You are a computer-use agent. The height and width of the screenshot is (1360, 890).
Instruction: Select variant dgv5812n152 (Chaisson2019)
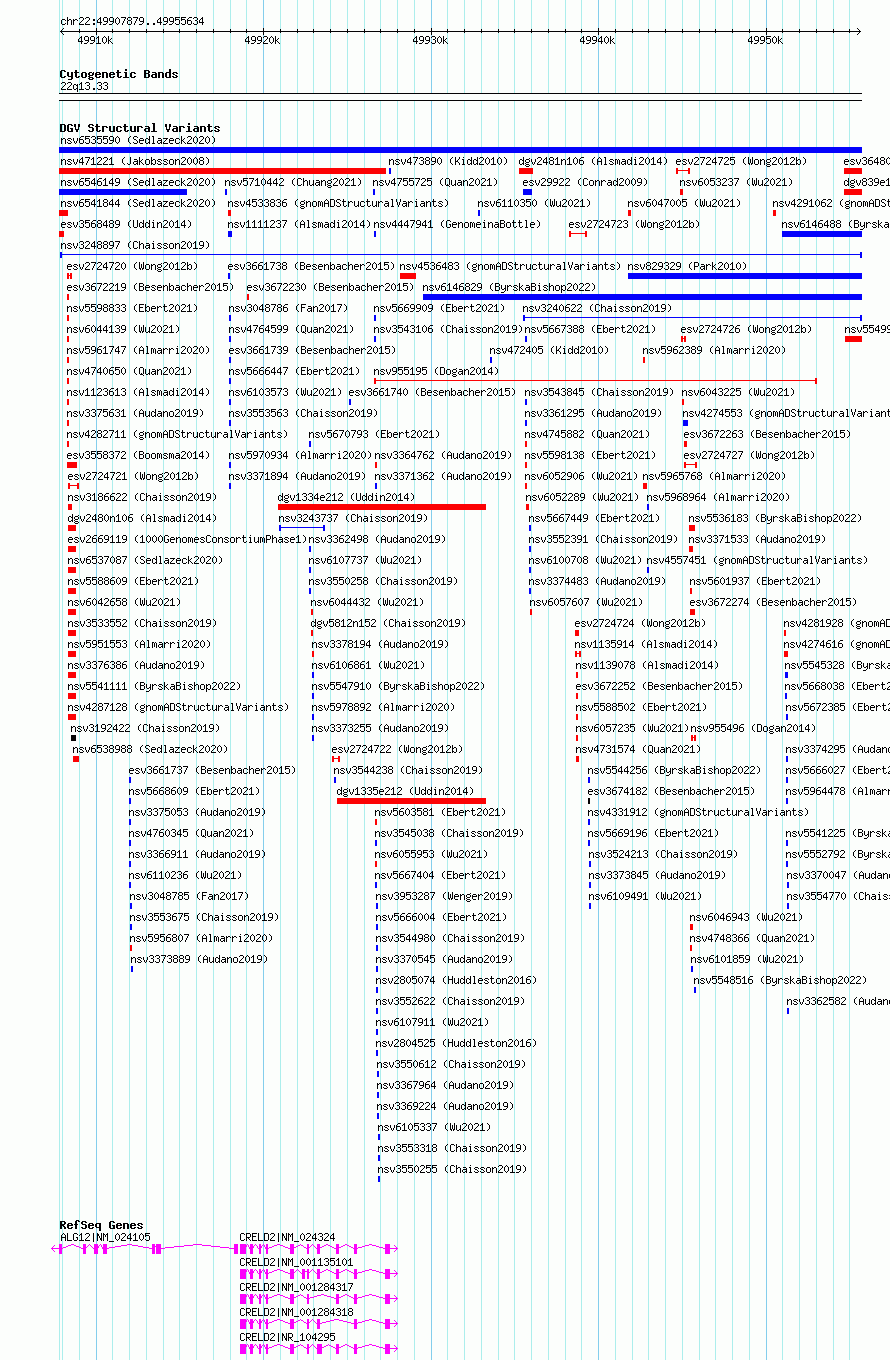(x=388, y=623)
